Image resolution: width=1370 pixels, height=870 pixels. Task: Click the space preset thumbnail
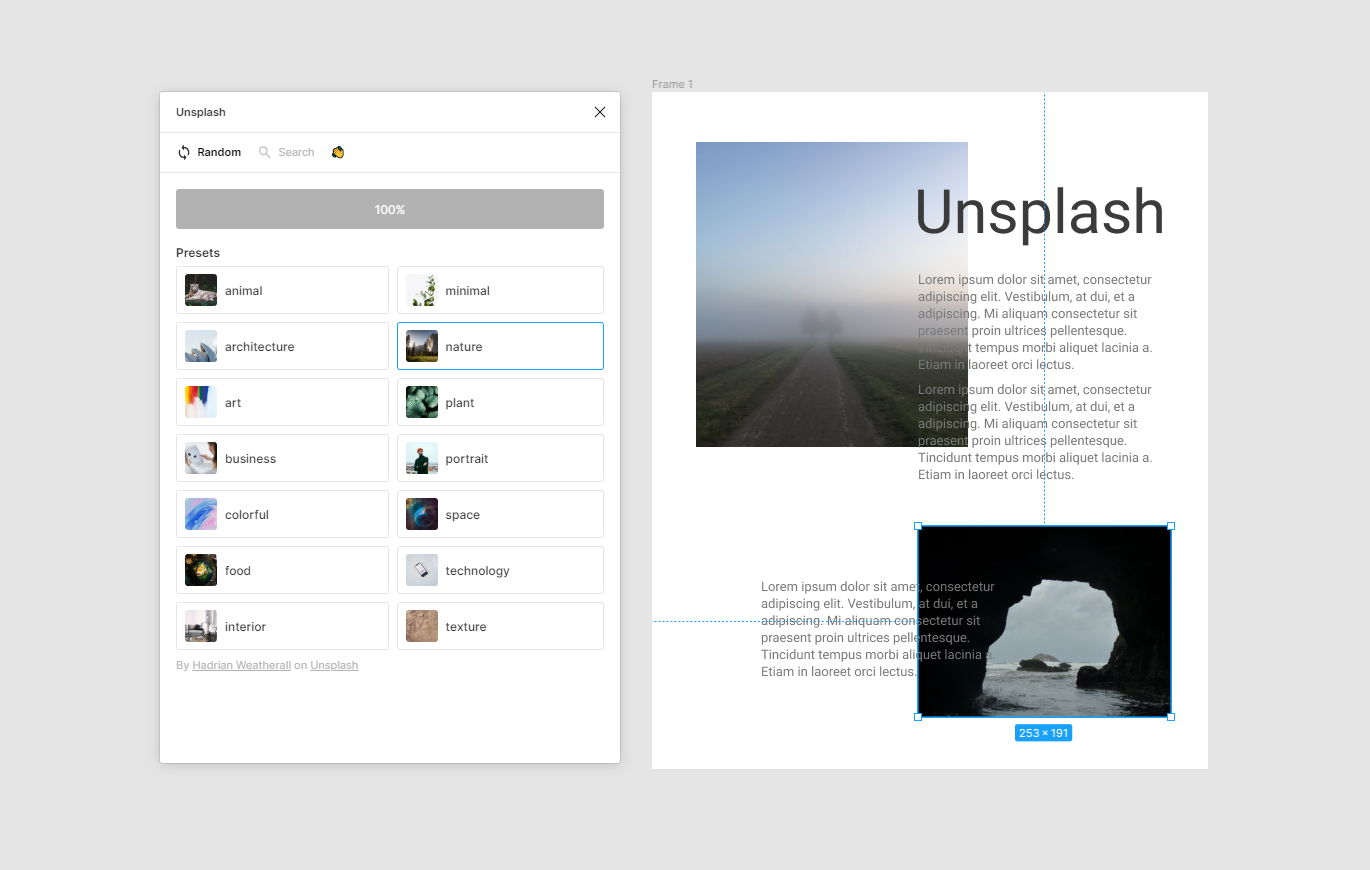coord(422,514)
